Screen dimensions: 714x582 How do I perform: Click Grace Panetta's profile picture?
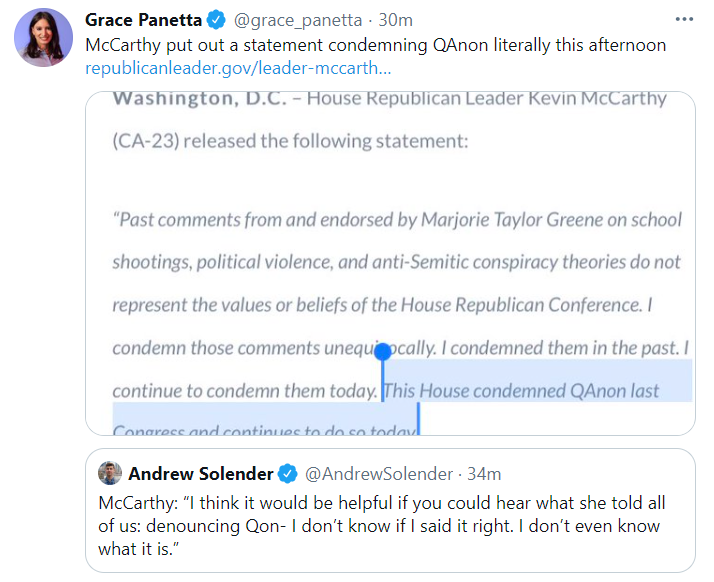coord(43,38)
